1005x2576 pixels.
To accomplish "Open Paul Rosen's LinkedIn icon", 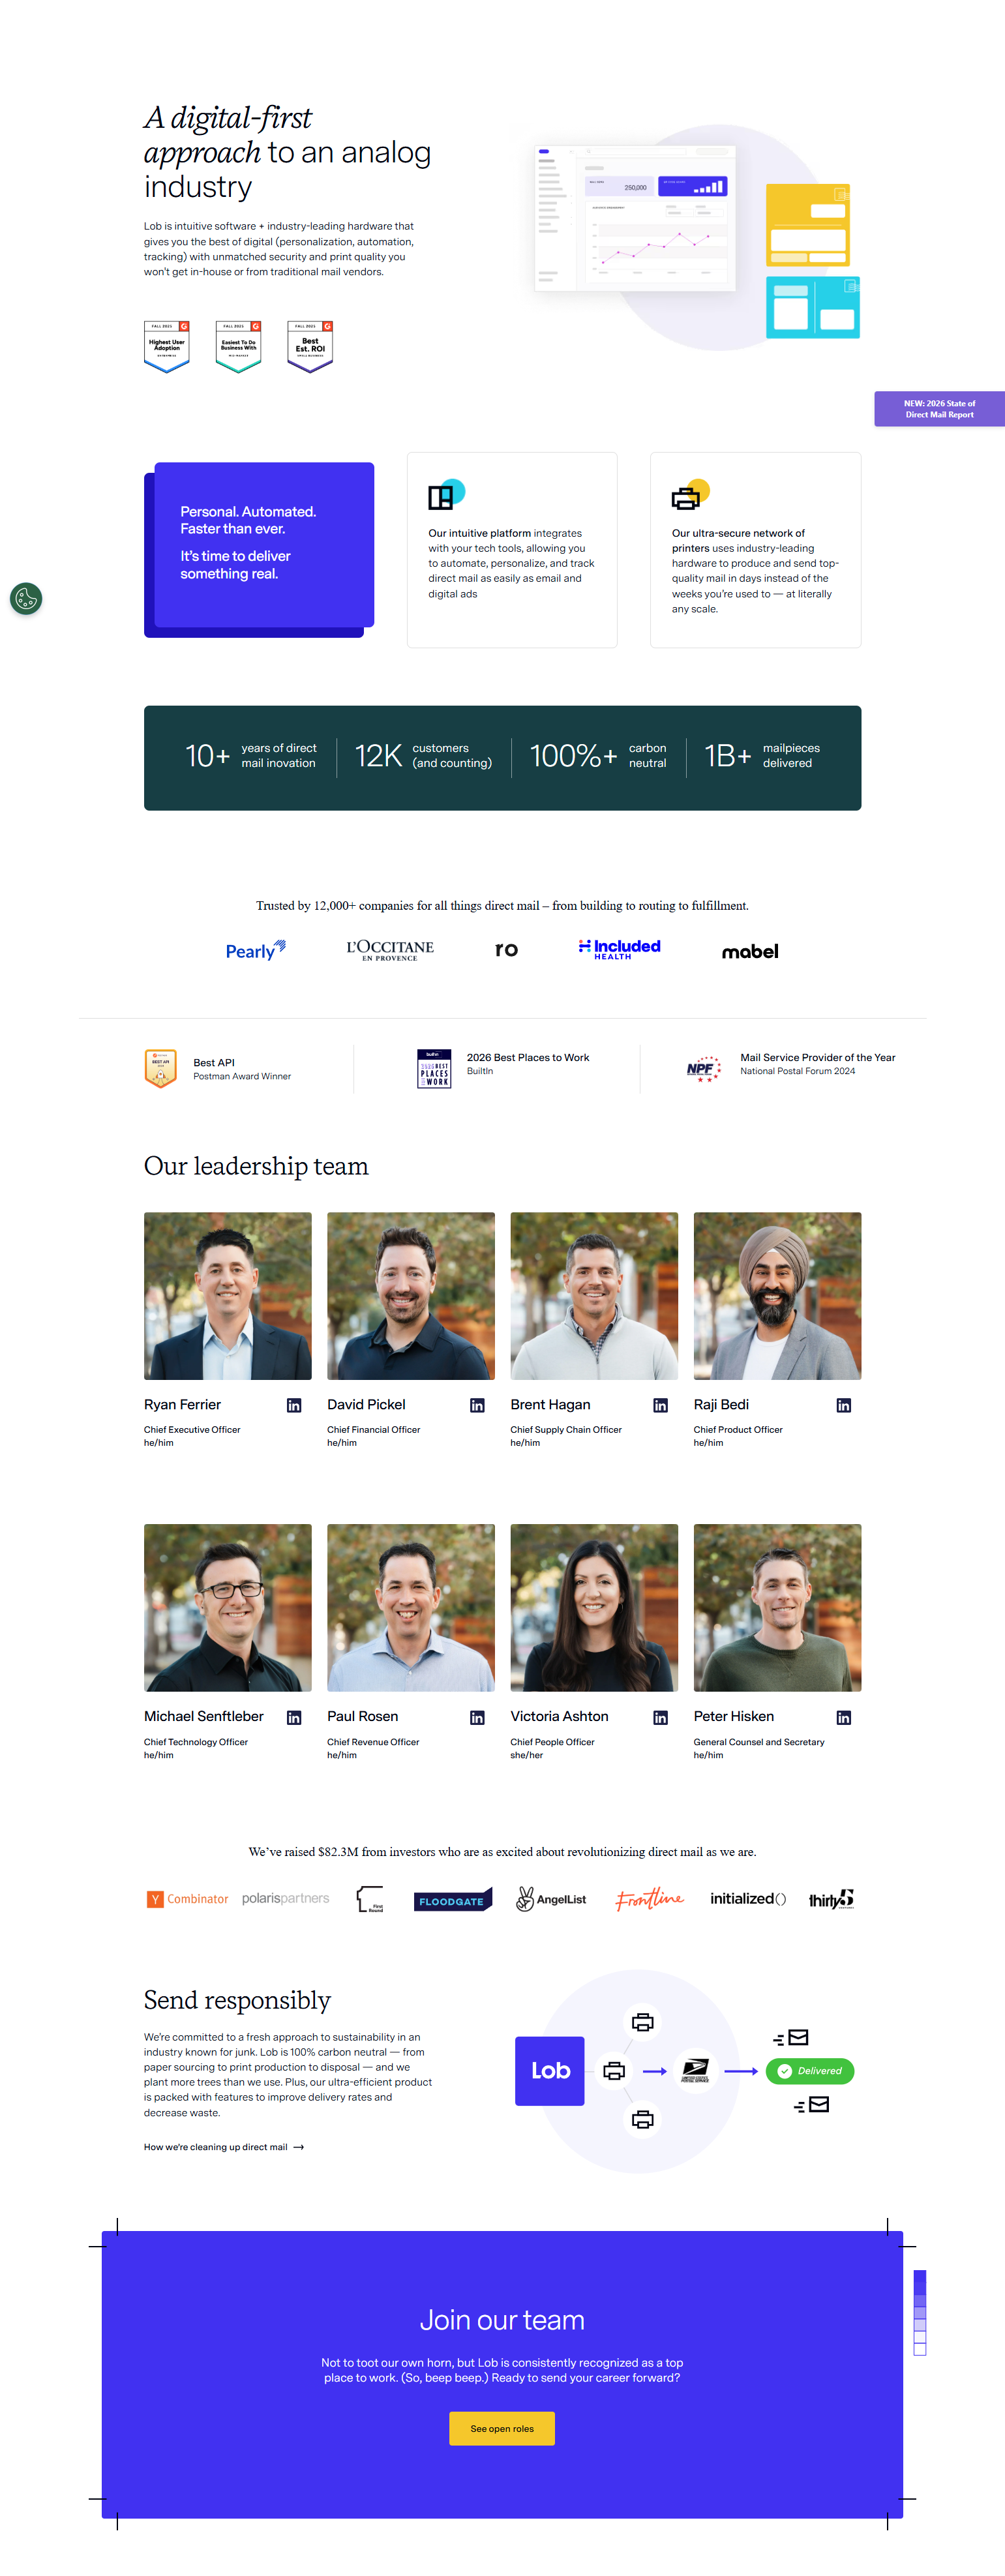I will point(477,1717).
